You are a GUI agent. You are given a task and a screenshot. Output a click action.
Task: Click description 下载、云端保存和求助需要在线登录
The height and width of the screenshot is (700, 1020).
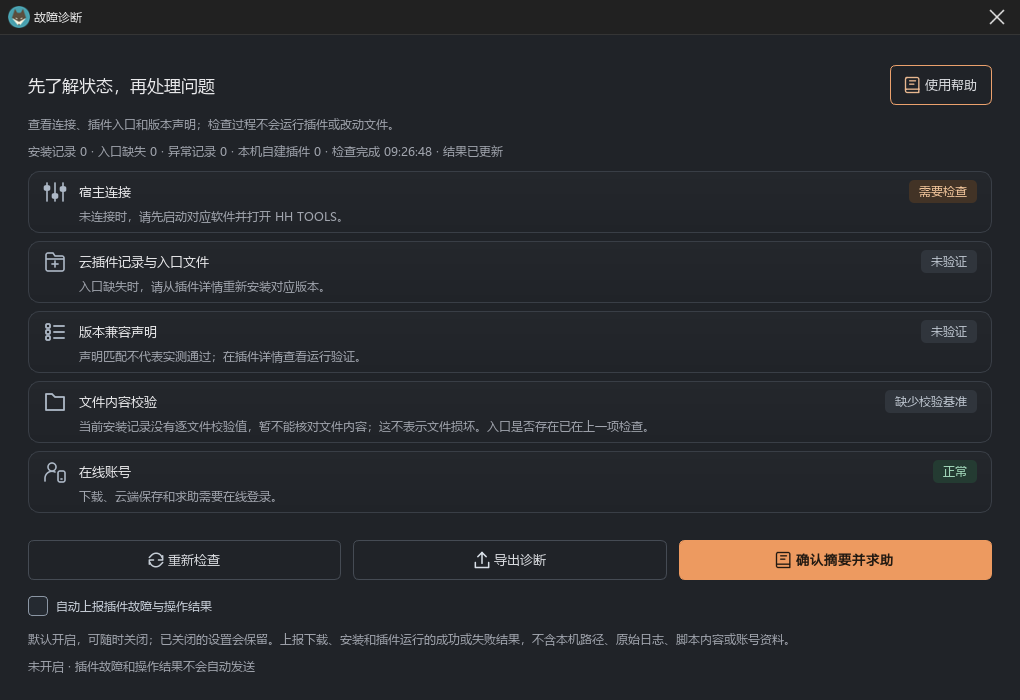point(179,496)
